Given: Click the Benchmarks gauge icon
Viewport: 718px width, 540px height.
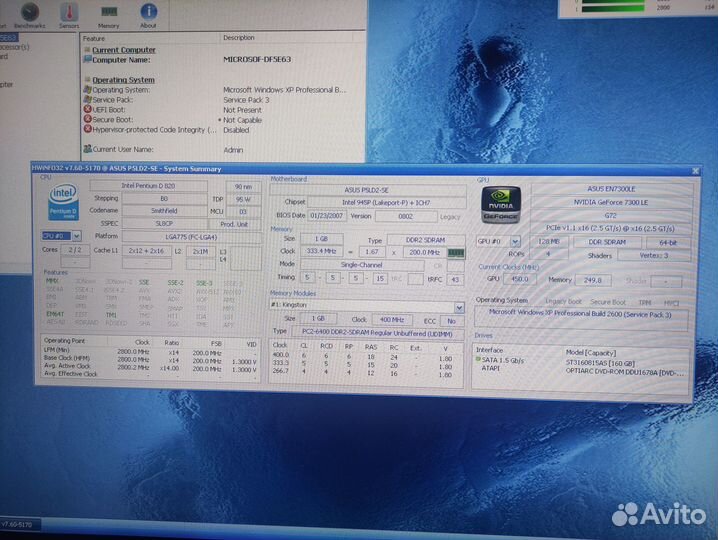Looking at the screenshot, I should tap(30, 13).
